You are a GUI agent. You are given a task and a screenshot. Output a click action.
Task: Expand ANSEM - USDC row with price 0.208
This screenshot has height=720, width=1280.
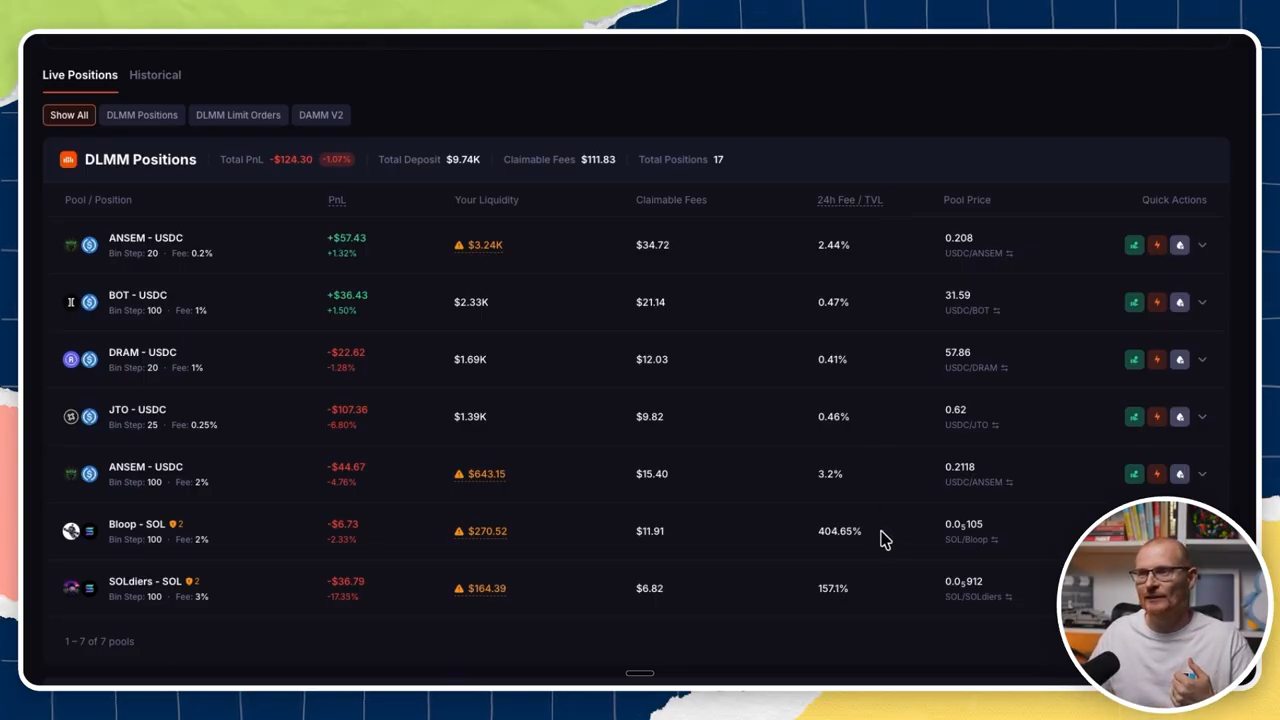(x=1202, y=245)
